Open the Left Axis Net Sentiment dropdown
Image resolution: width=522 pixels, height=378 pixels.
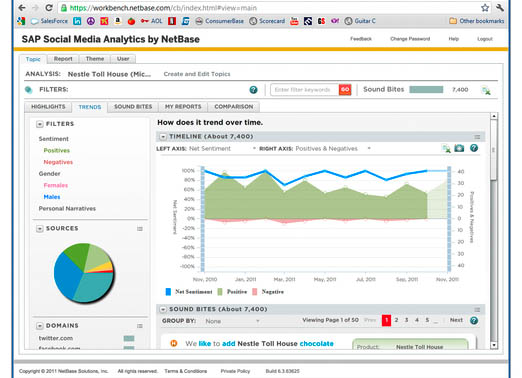(x=222, y=149)
